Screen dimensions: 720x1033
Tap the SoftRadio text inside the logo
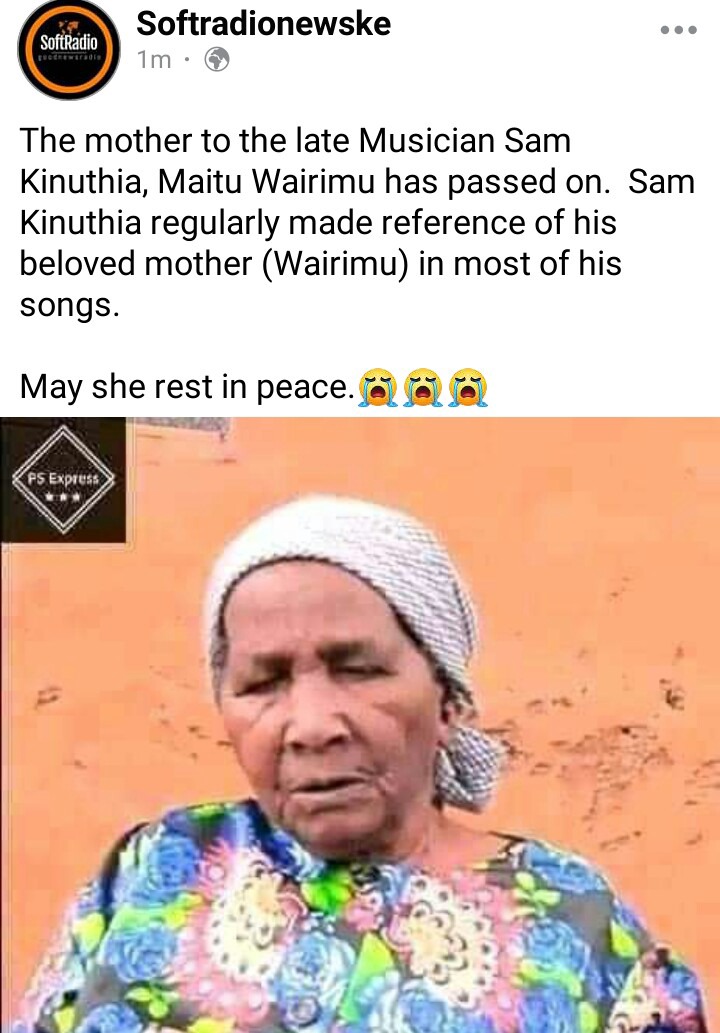click(x=69, y=43)
